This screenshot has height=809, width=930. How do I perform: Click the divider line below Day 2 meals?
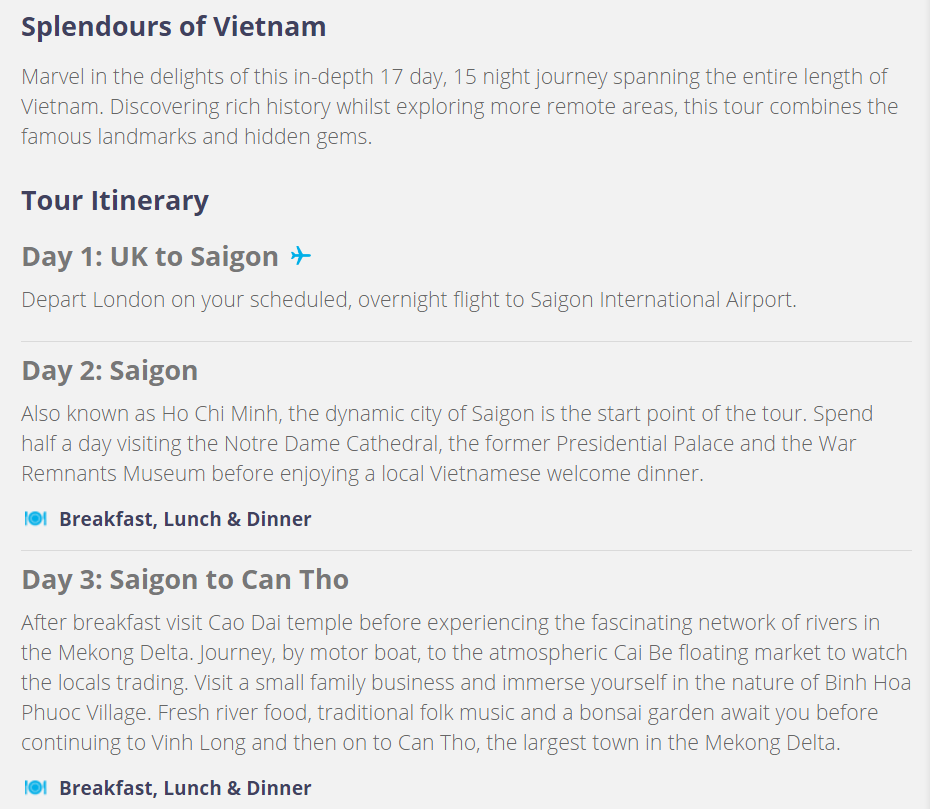point(466,550)
